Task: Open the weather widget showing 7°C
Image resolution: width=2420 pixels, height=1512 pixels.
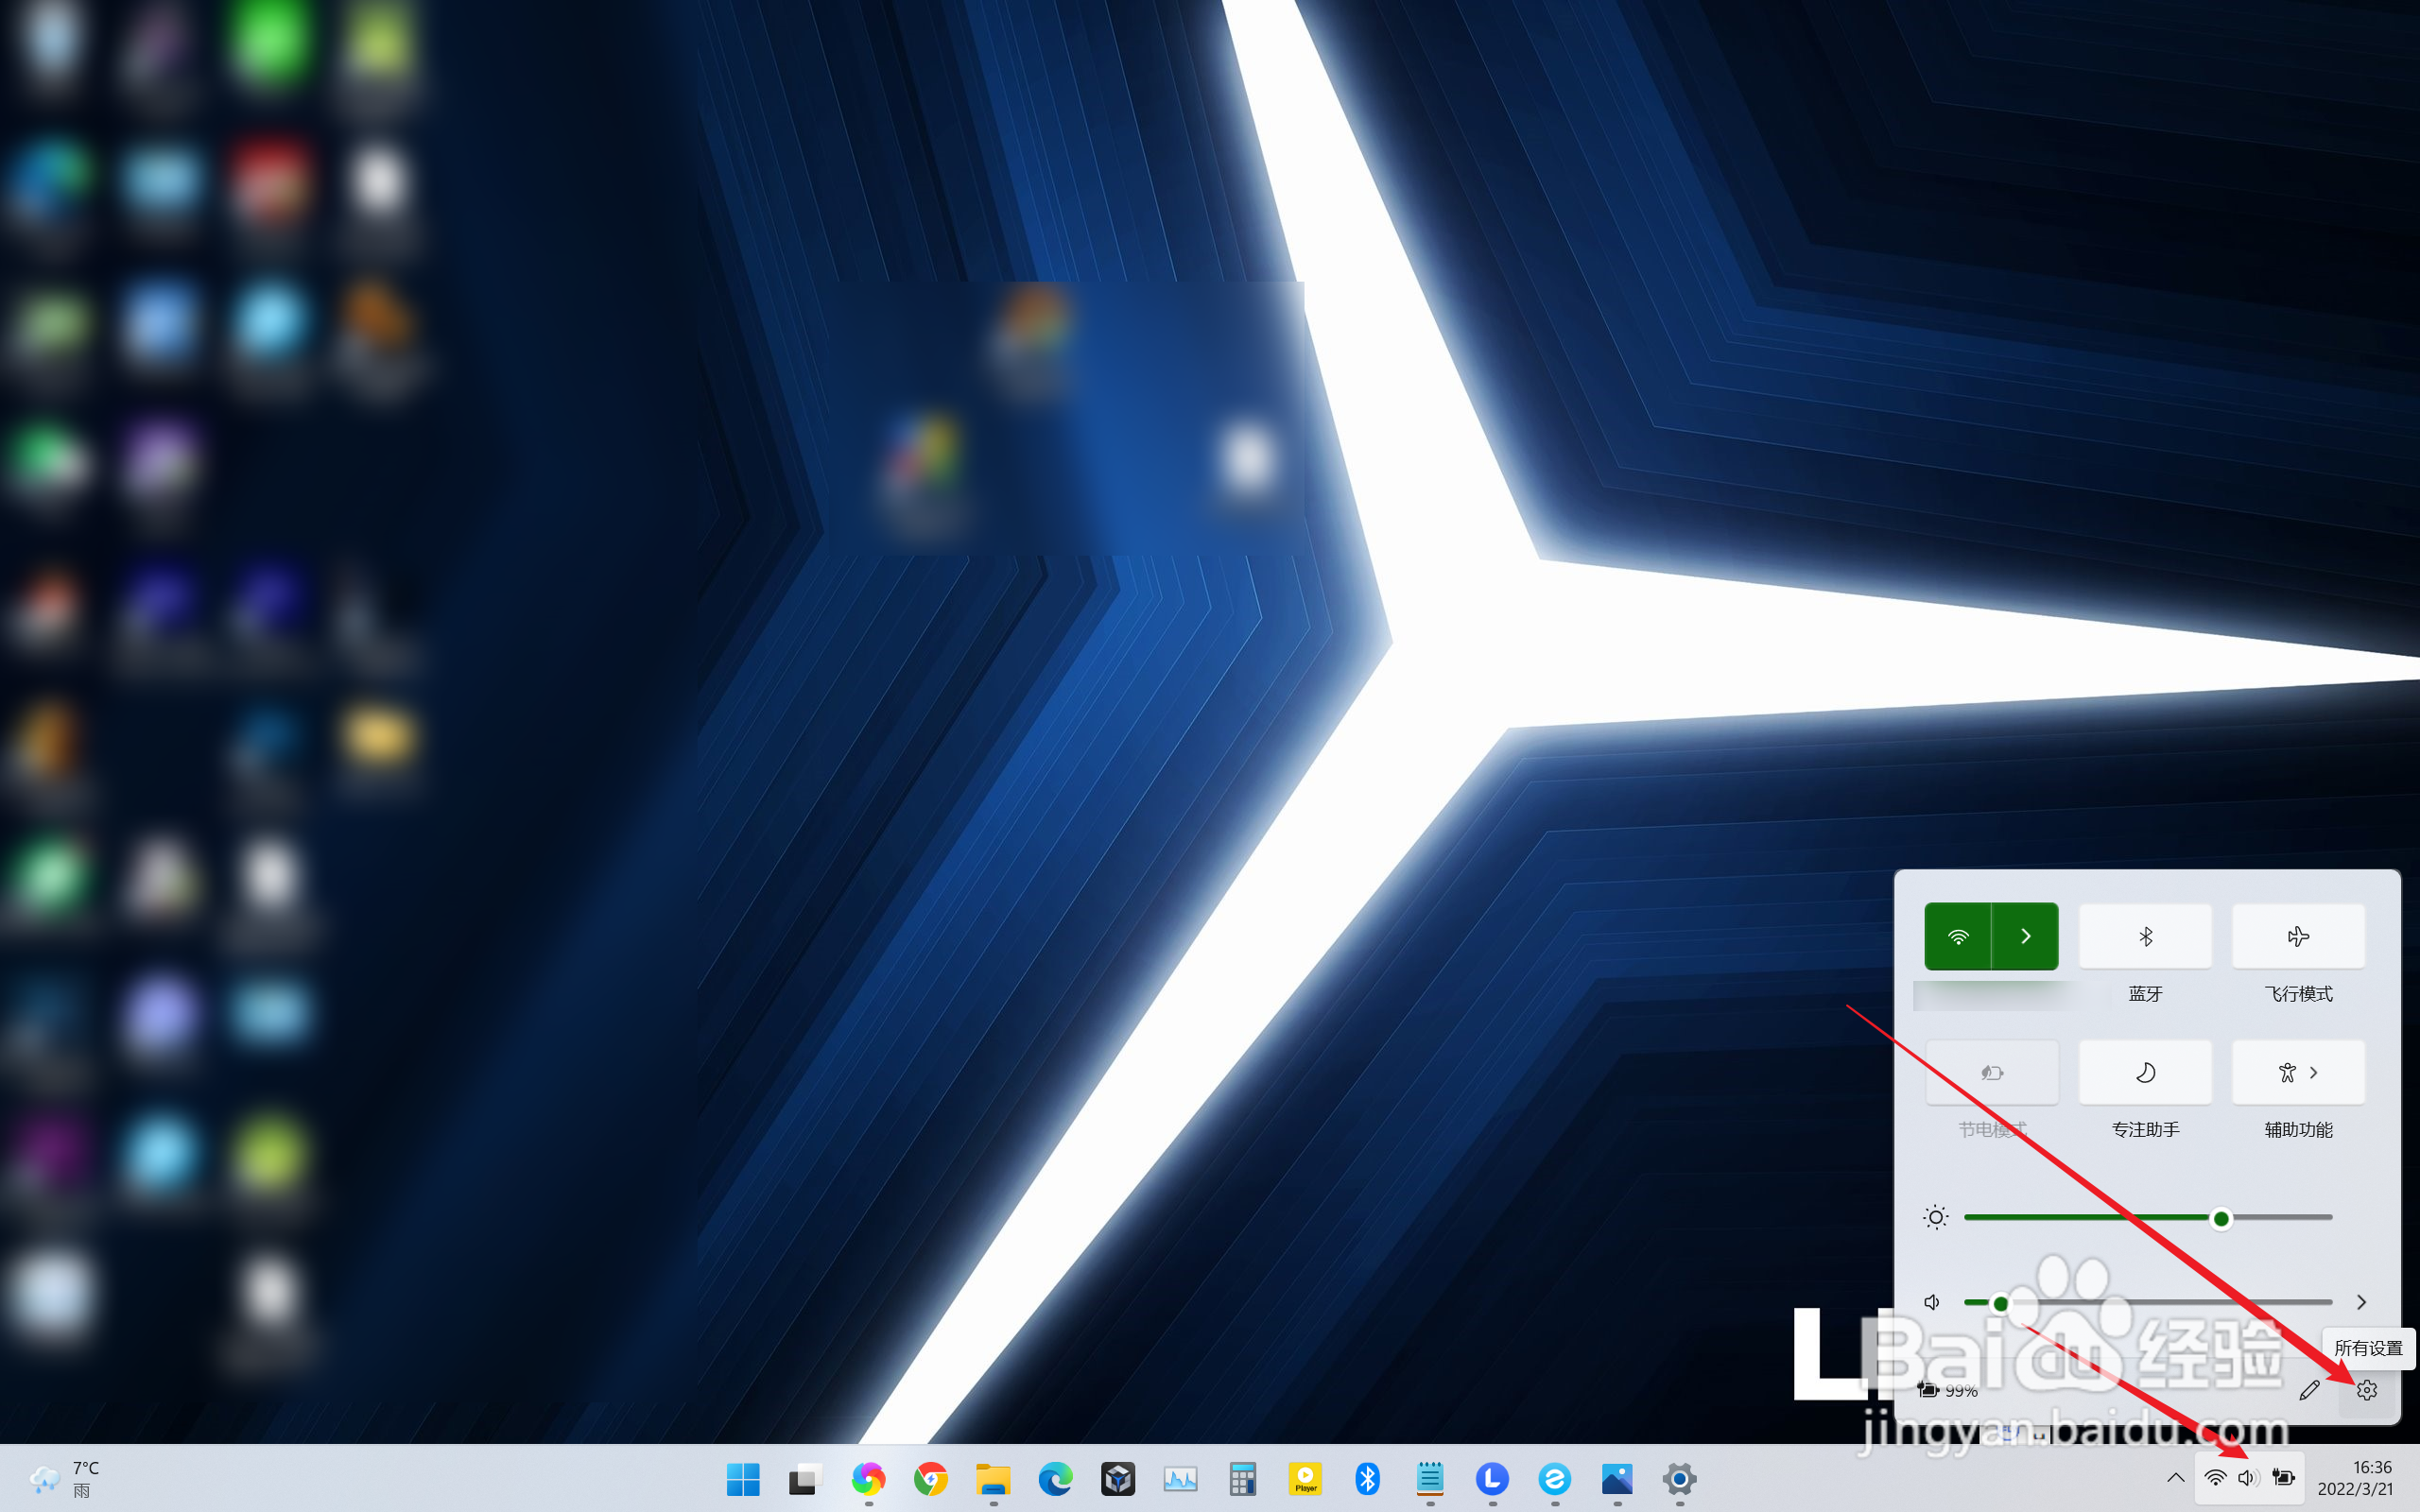Action: [65, 1478]
